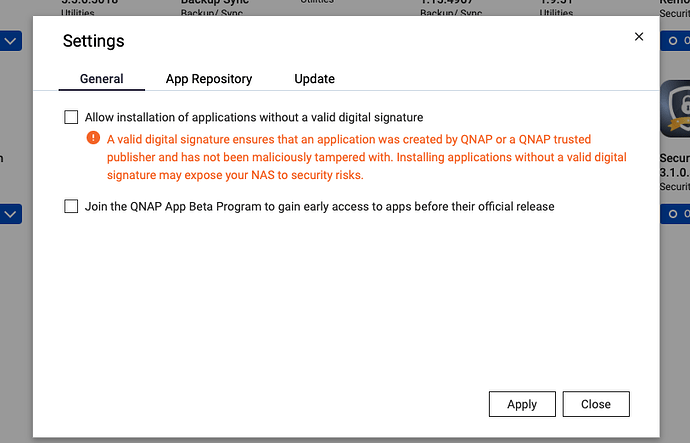Click the 'Allow installation of applications' label
Screen dimensions: 690x443
coord(254,117)
